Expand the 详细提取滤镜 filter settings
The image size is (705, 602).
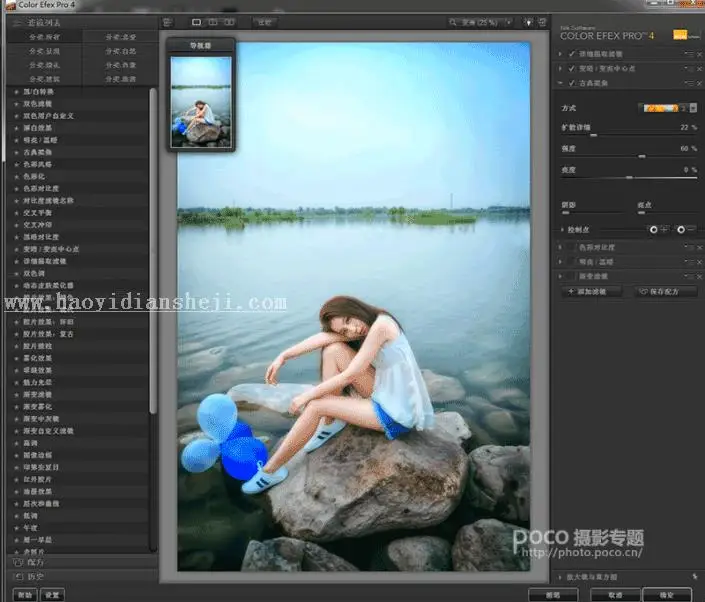click(x=560, y=54)
